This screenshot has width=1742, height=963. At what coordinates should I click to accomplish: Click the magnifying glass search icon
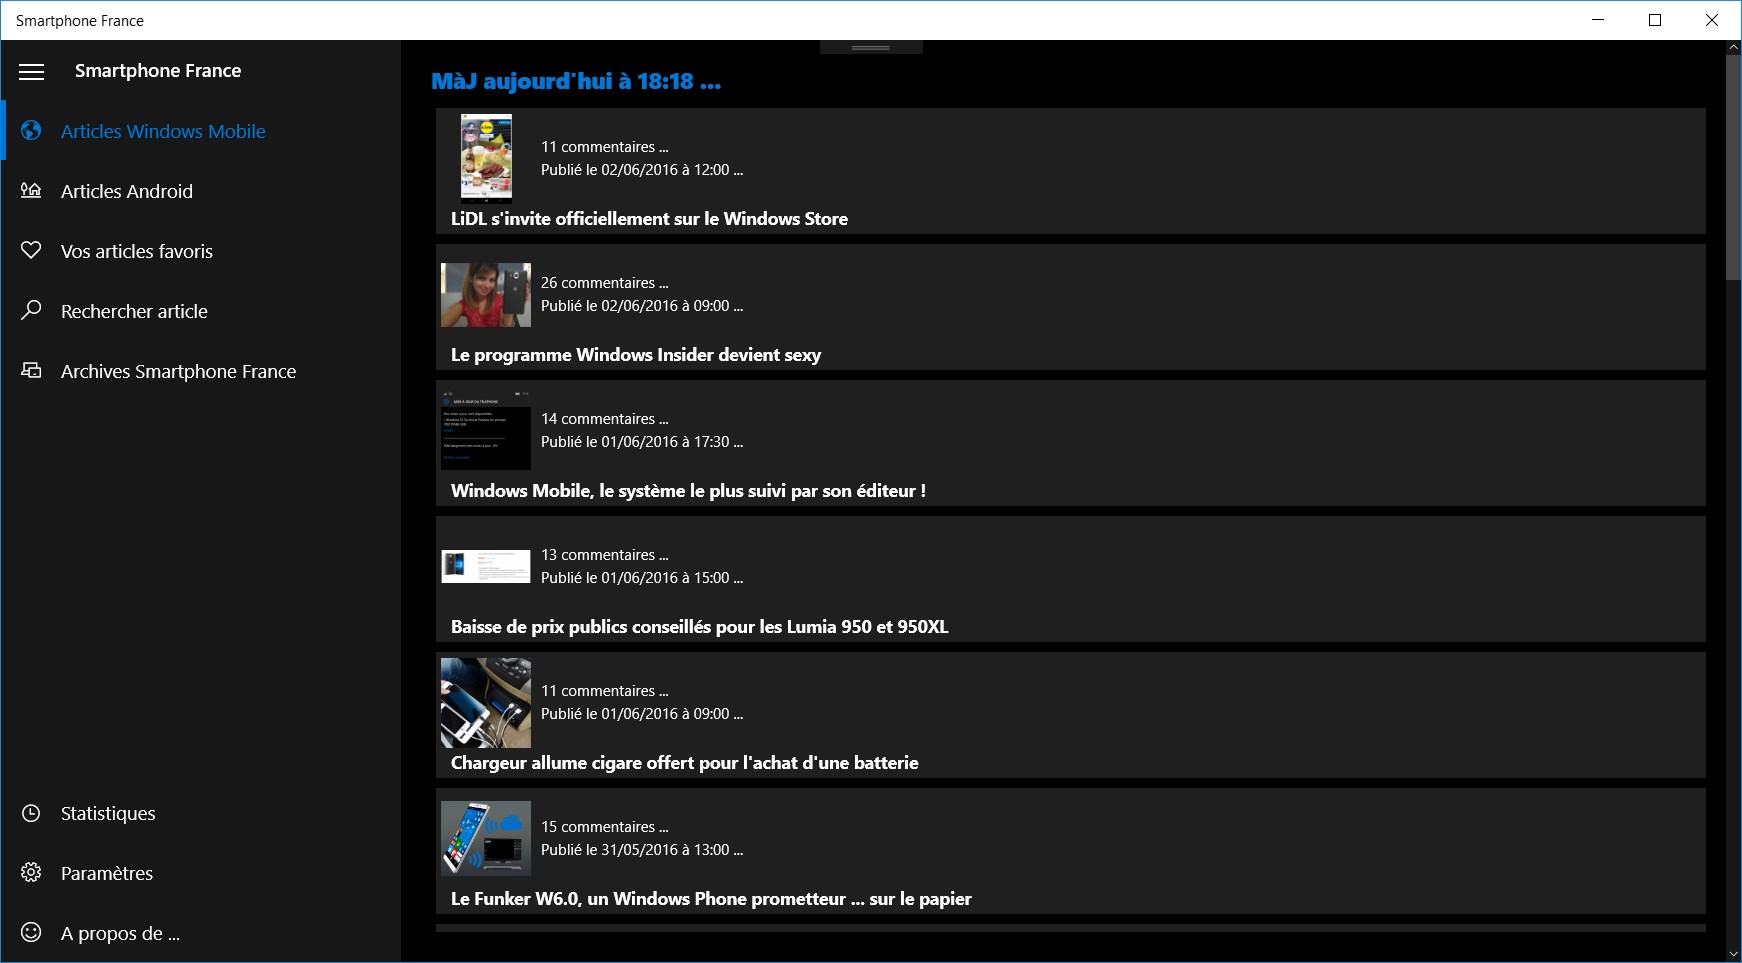(31, 310)
